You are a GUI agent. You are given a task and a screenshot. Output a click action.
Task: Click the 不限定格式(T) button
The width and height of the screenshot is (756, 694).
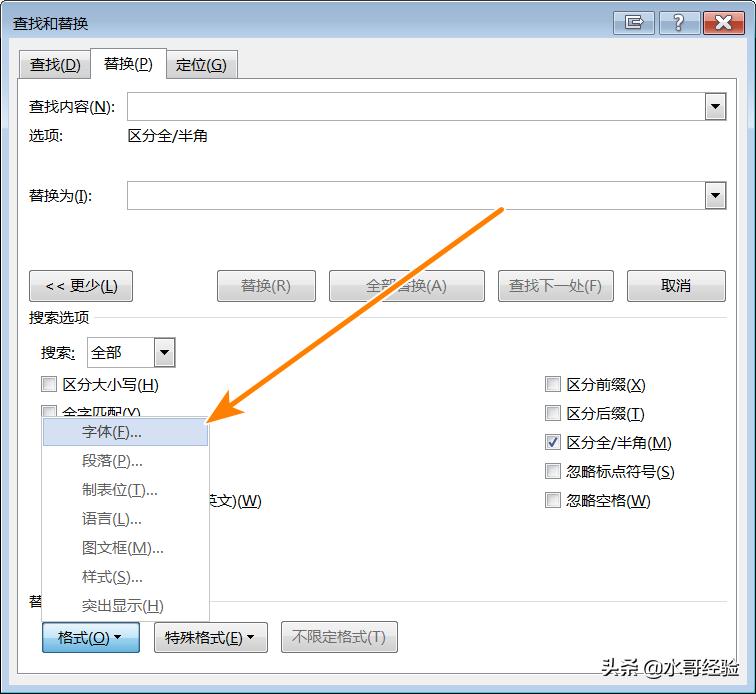click(339, 637)
